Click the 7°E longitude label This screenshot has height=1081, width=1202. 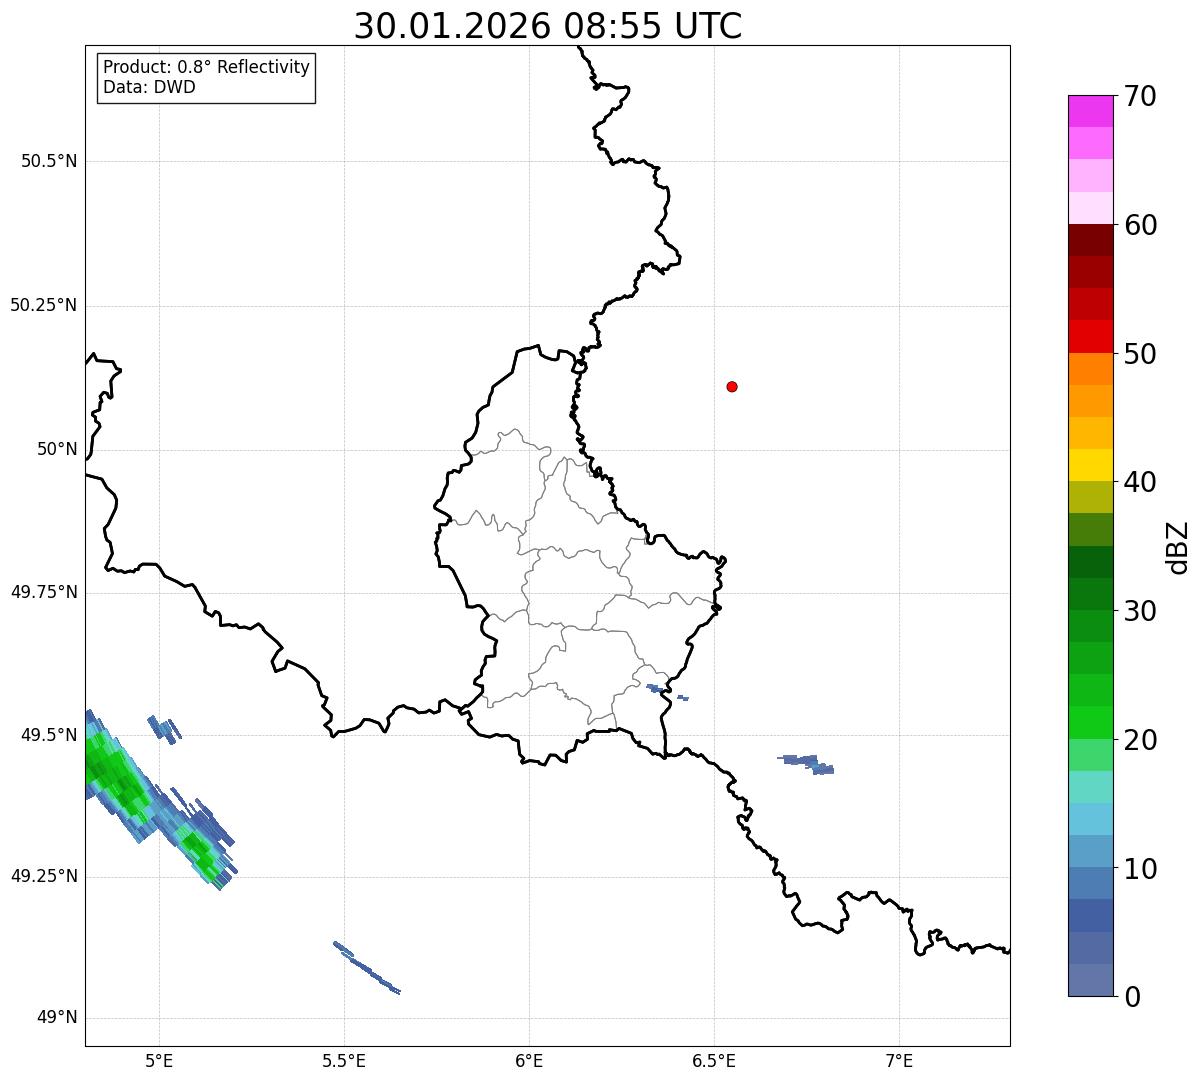point(899,1060)
